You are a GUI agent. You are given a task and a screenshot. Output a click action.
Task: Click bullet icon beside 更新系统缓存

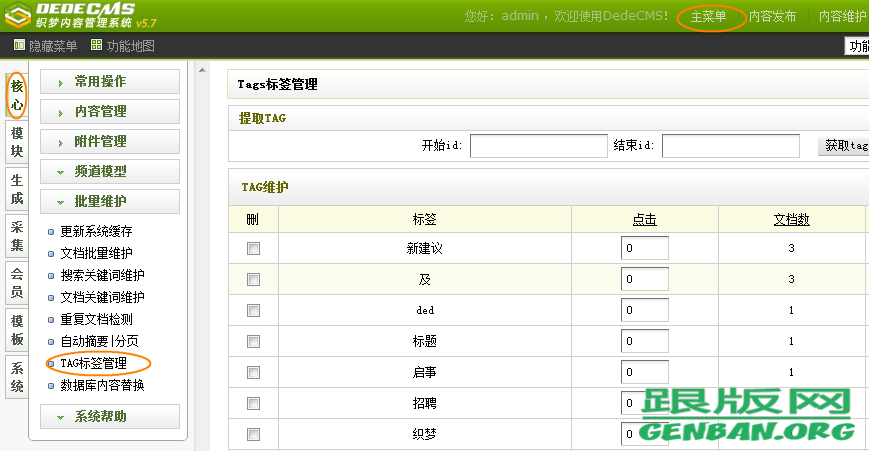(x=51, y=231)
